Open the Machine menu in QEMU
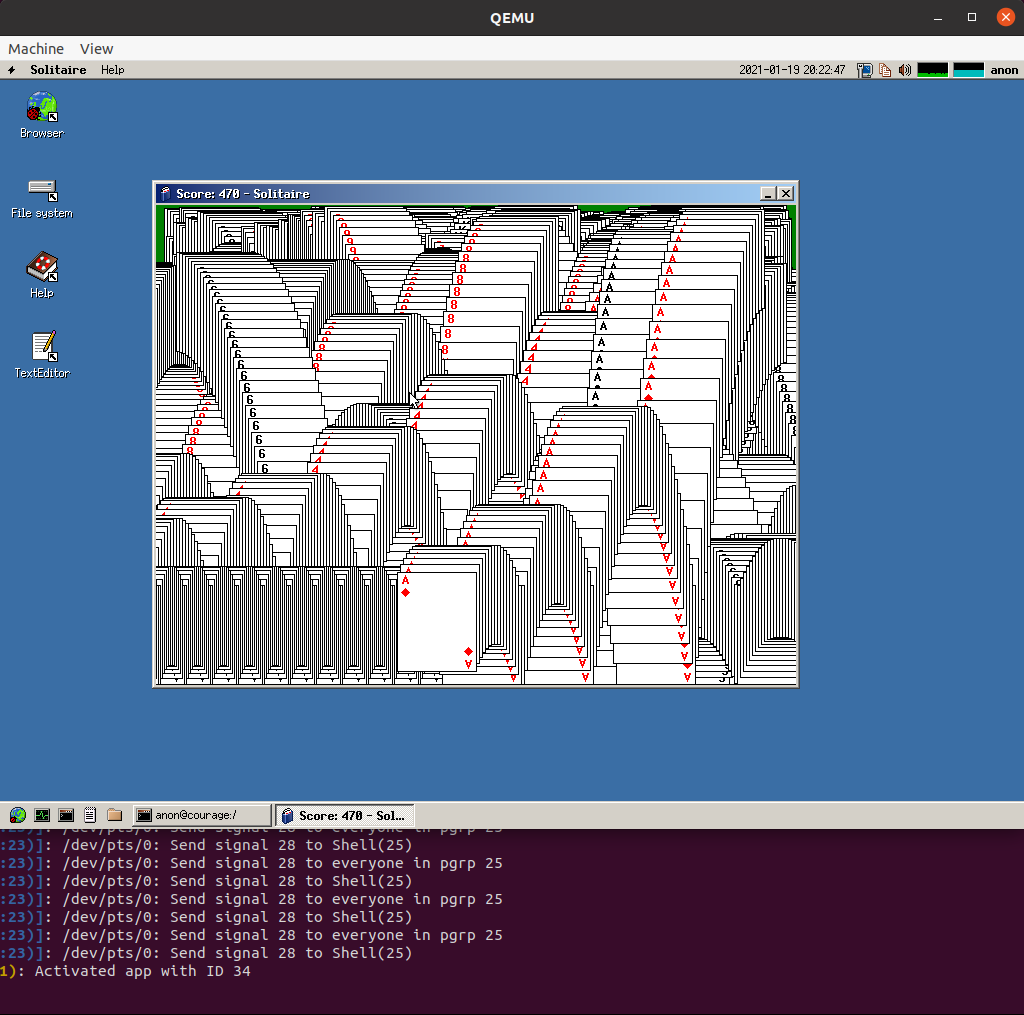 pyautogui.click(x=35, y=48)
